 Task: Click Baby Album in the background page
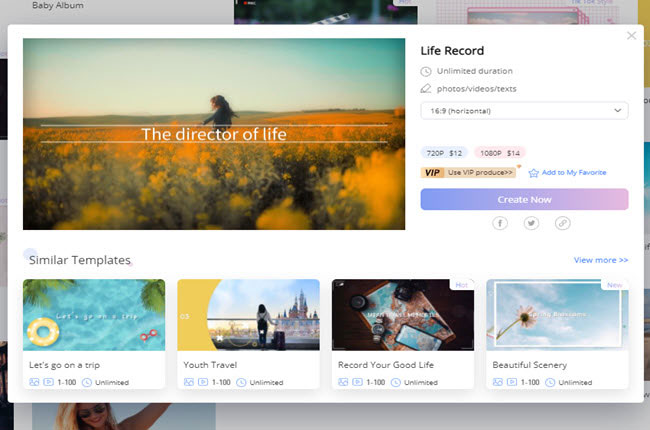(58, 5)
